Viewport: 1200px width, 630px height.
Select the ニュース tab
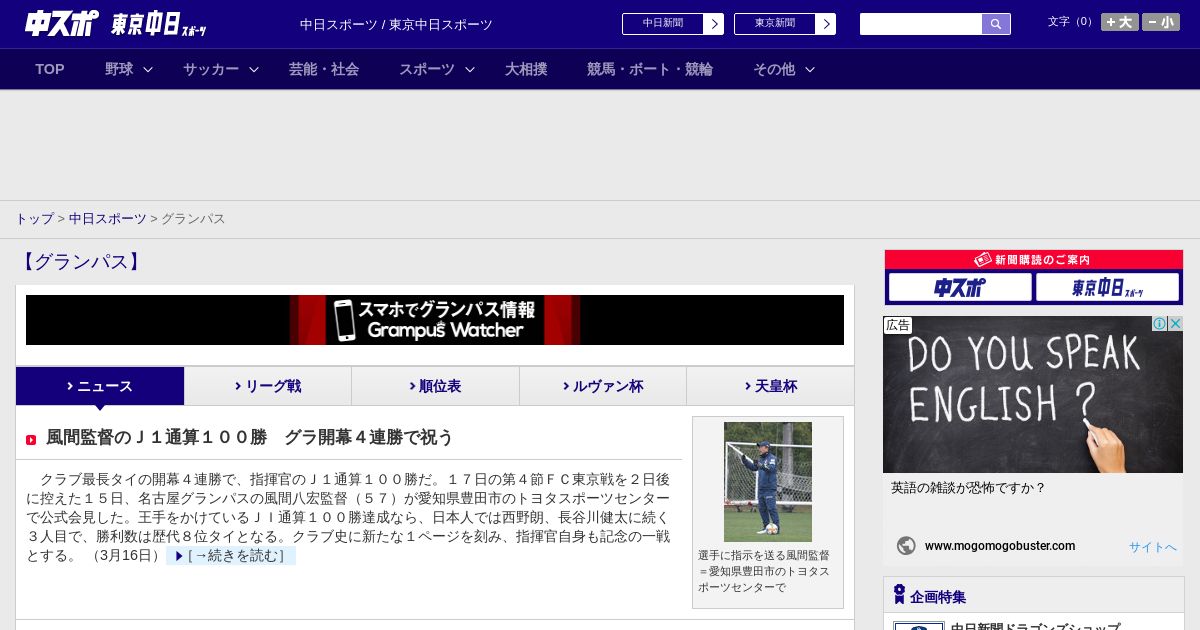[x=100, y=386]
